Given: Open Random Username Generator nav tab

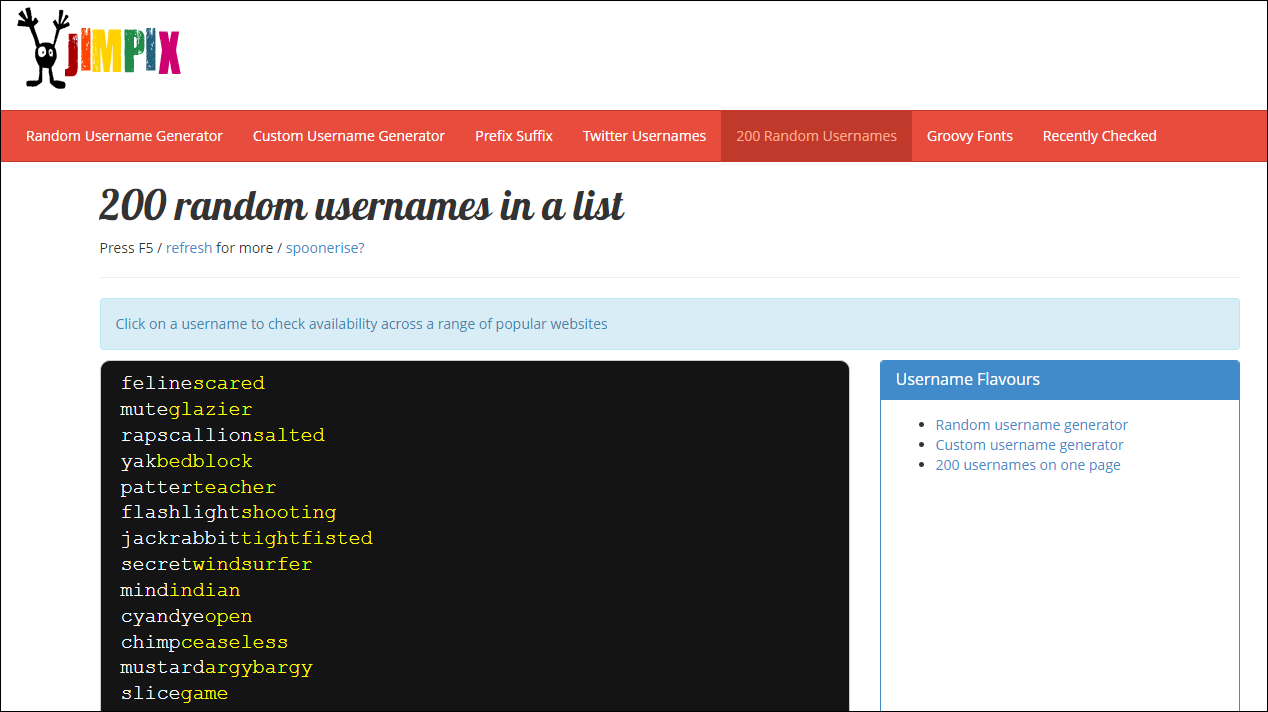Looking at the screenshot, I should coord(124,136).
